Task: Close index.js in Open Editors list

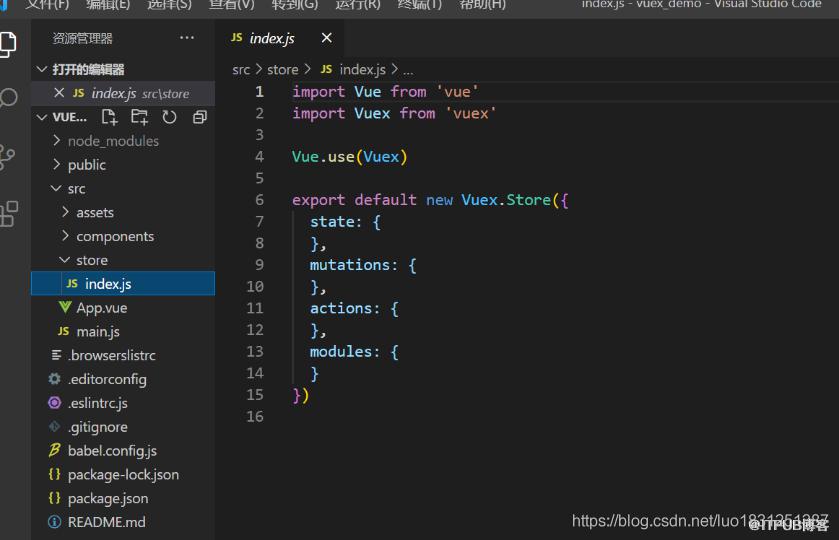Action: point(59,93)
